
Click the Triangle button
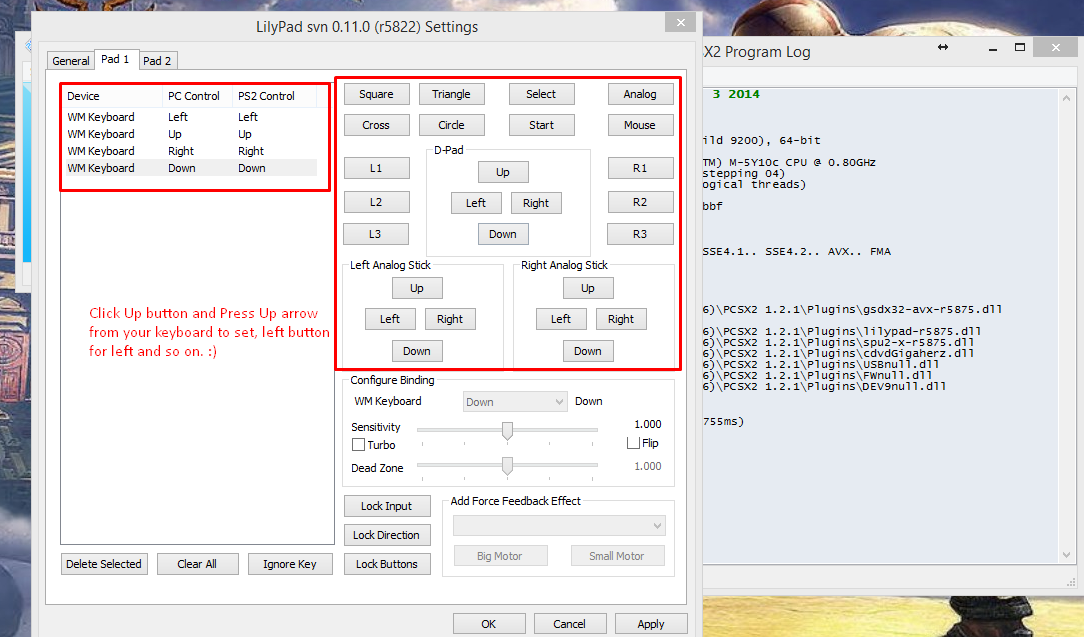pyautogui.click(x=451, y=94)
